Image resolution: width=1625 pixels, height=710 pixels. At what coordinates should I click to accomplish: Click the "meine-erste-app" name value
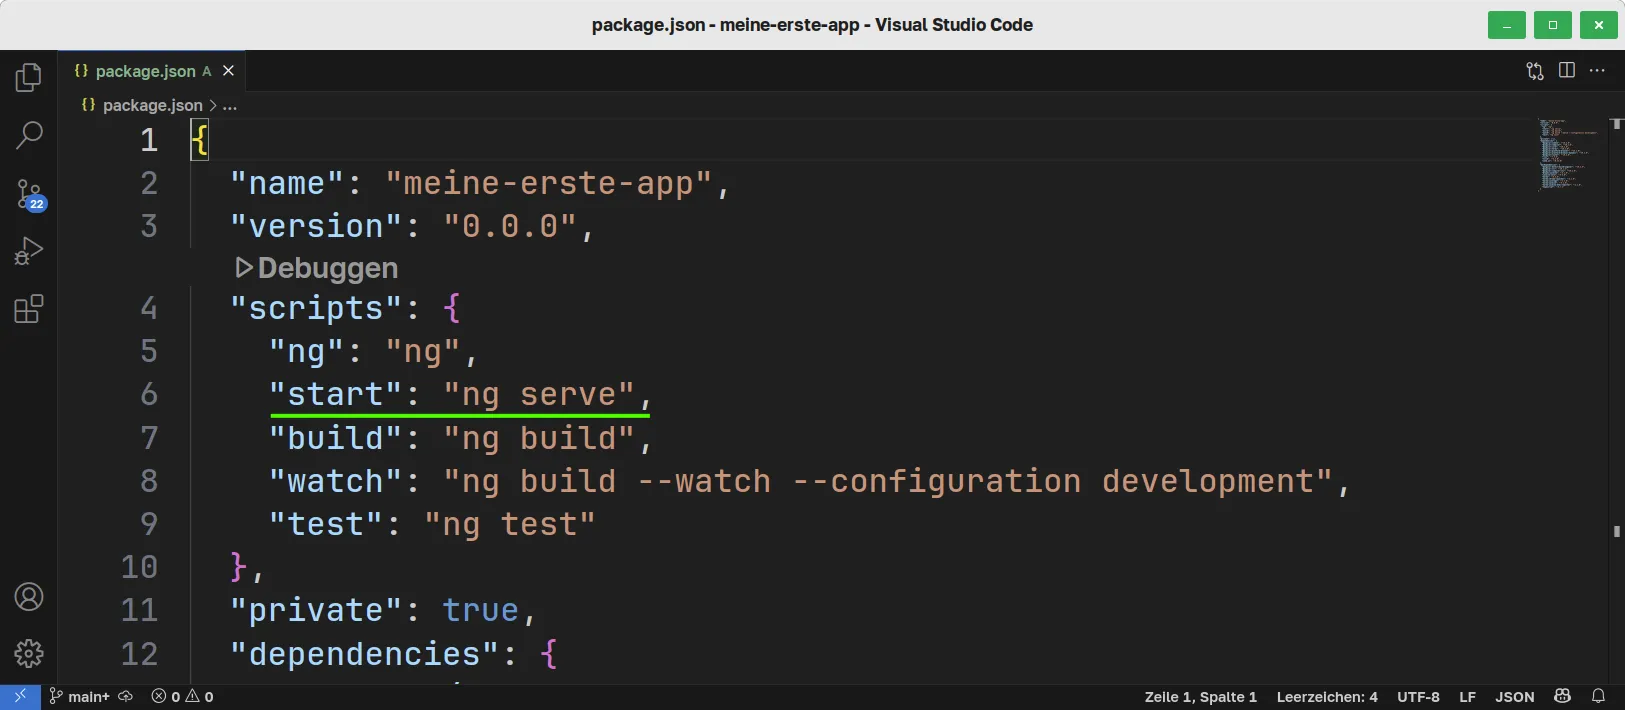pos(548,183)
